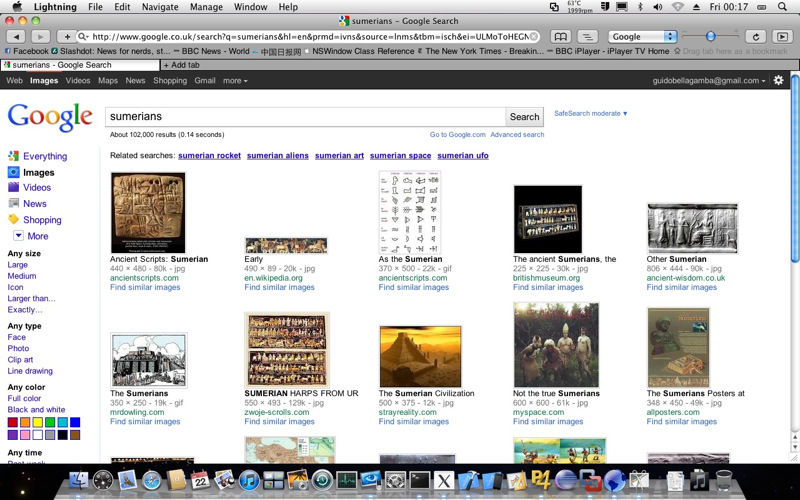Select the 'sumerians - Google Search' tab
The image size is (800, 500).
(80, 65)
